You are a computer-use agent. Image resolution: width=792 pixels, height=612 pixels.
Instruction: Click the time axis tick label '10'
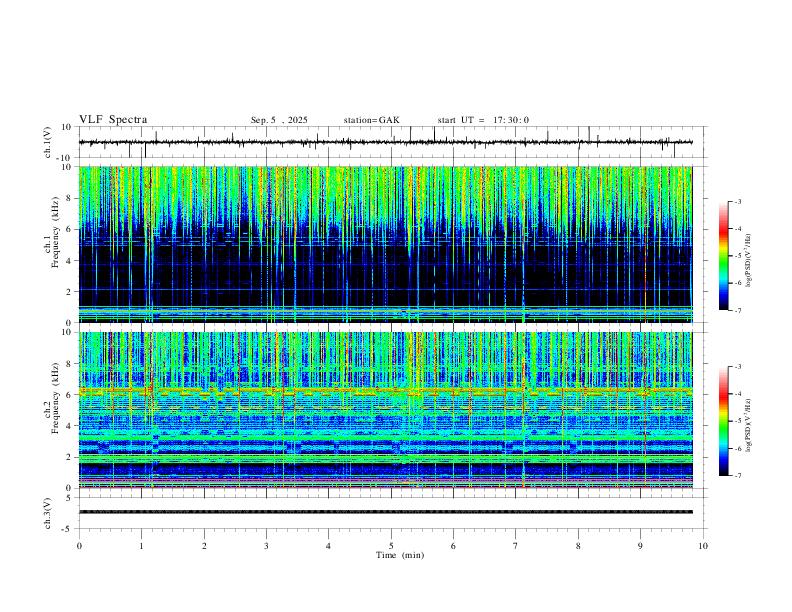click(703, 546)
